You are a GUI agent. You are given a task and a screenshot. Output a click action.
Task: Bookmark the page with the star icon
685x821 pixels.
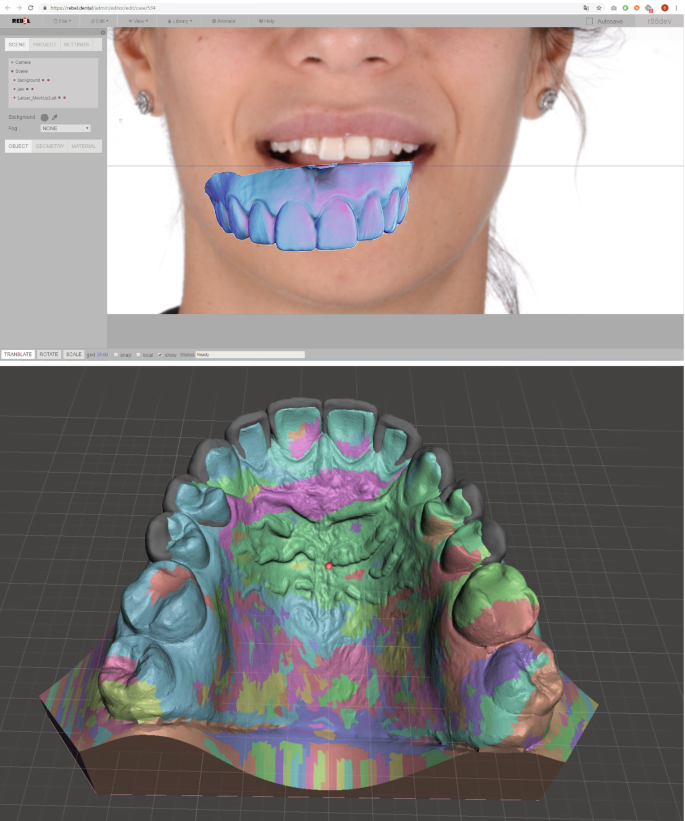click(x=599, y=7)
